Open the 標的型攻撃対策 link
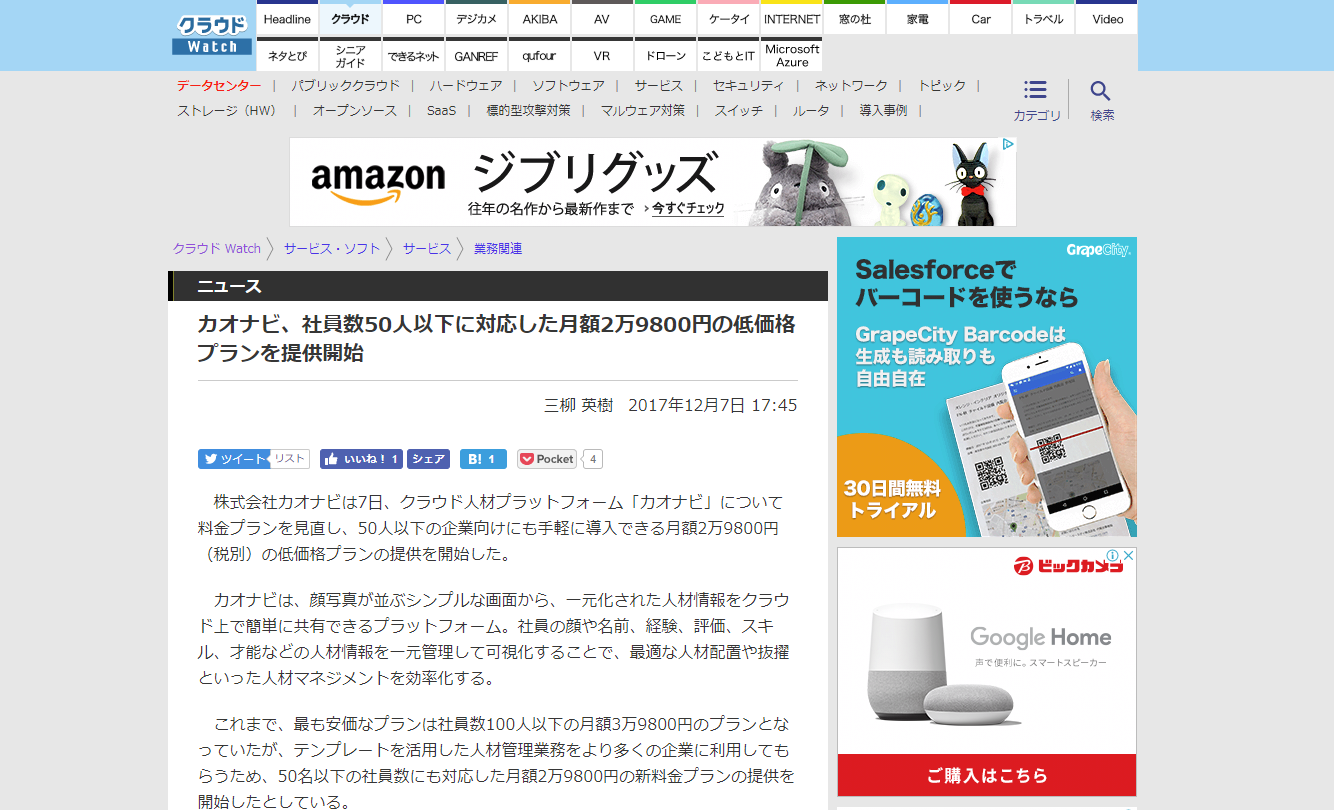The image size is (1334, 810). coord(528,111)
